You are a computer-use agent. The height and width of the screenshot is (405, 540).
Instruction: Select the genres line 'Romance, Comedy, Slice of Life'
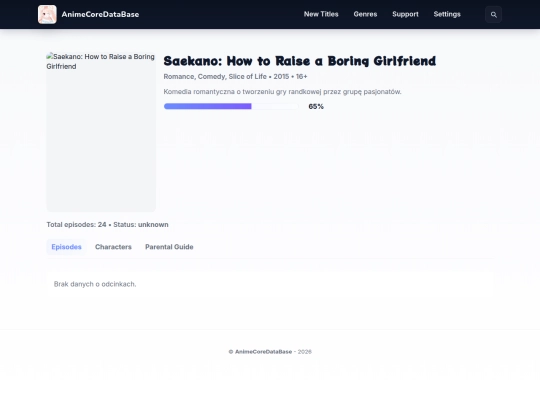click(x=215, y=76)
